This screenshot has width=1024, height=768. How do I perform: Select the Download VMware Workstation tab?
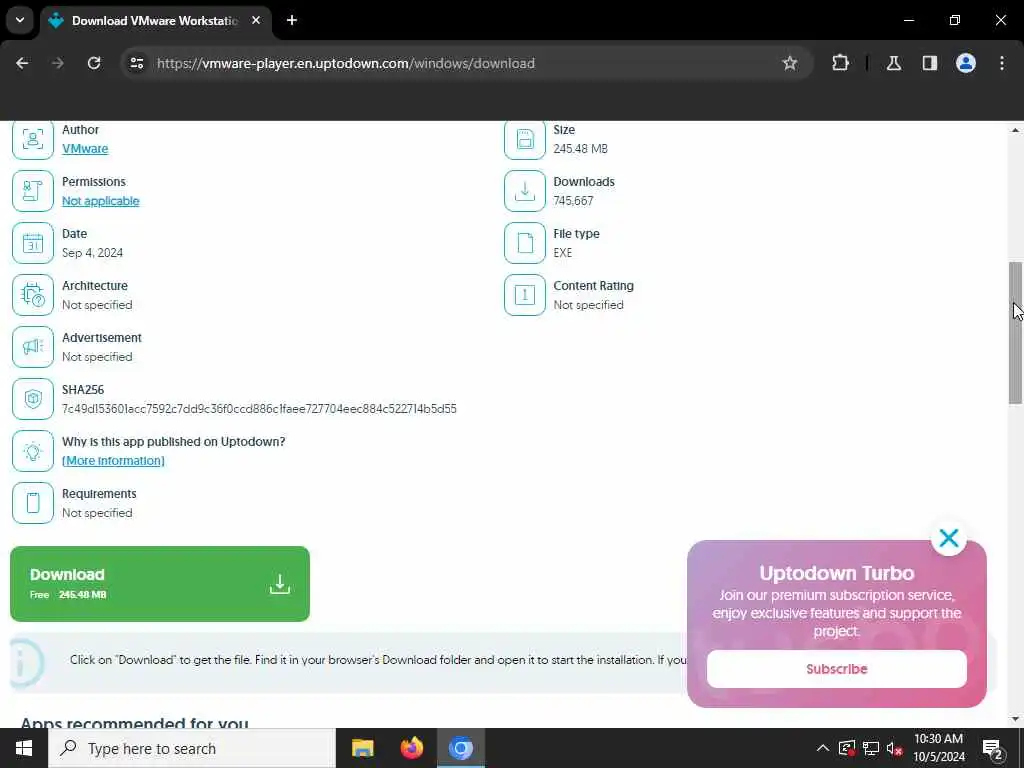(155, 21)
